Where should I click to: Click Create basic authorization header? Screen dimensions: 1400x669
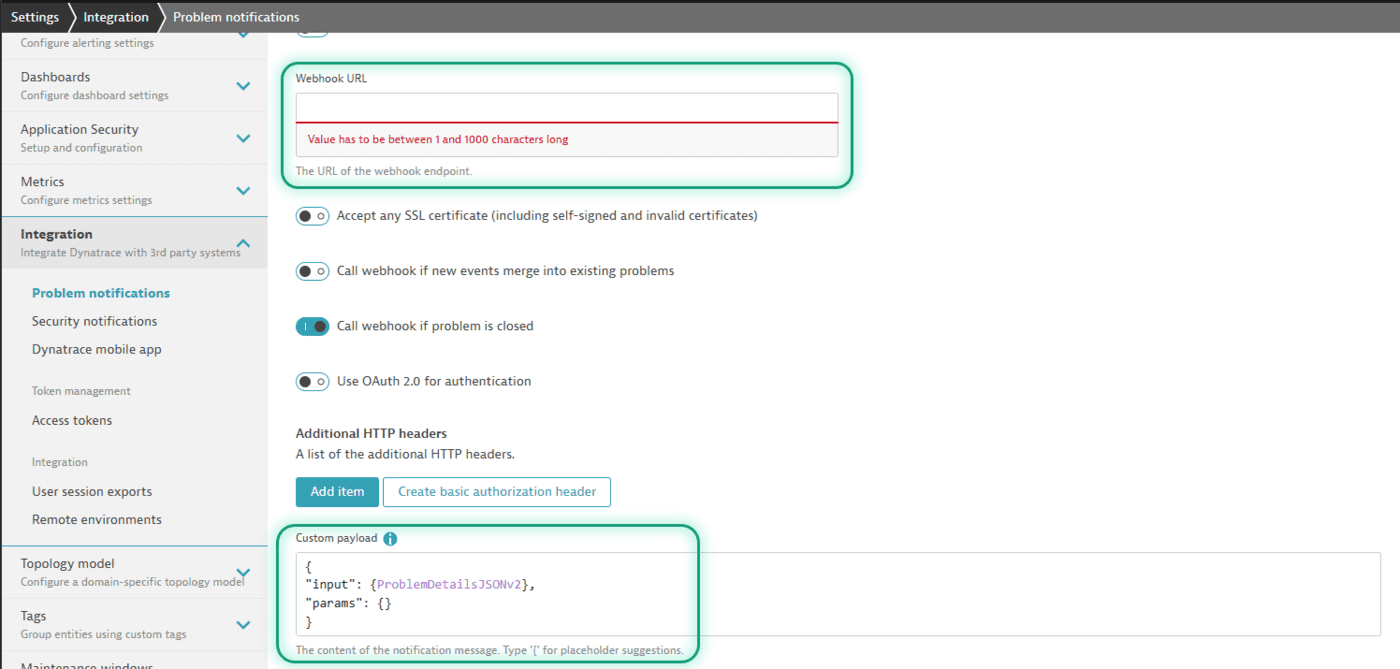496,491
